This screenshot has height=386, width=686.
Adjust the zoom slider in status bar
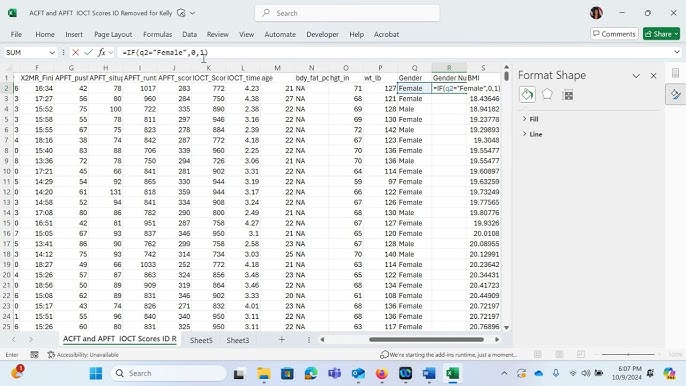(628, 354)
